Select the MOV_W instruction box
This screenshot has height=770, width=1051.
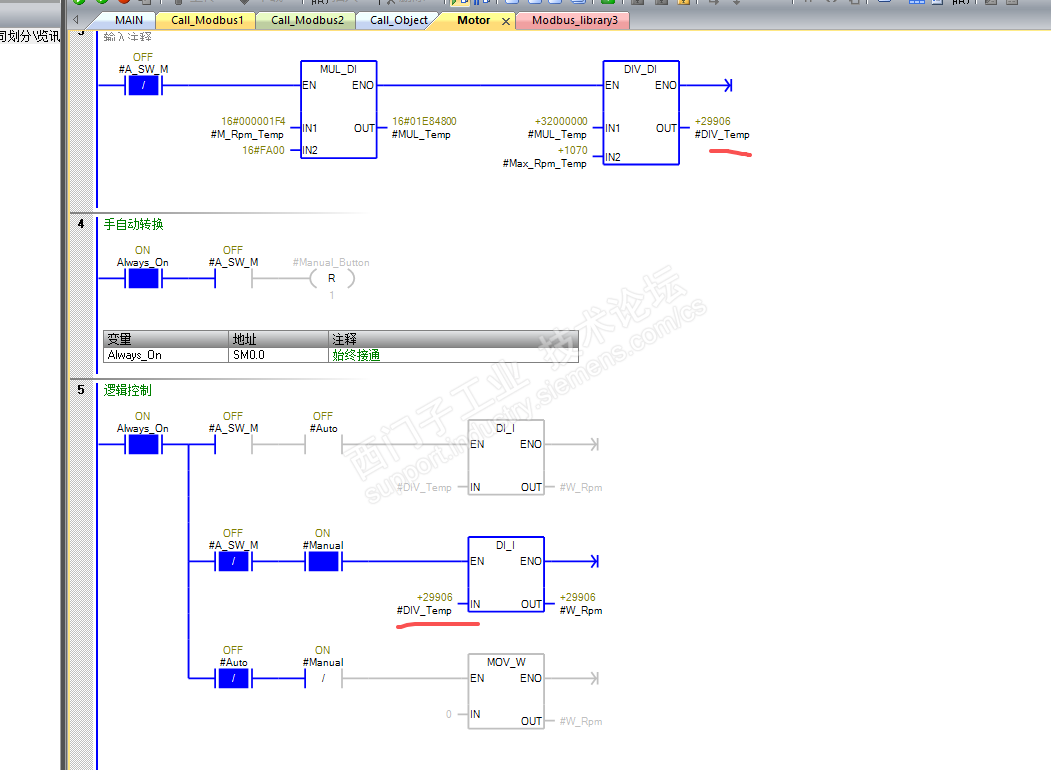(506, 692)
